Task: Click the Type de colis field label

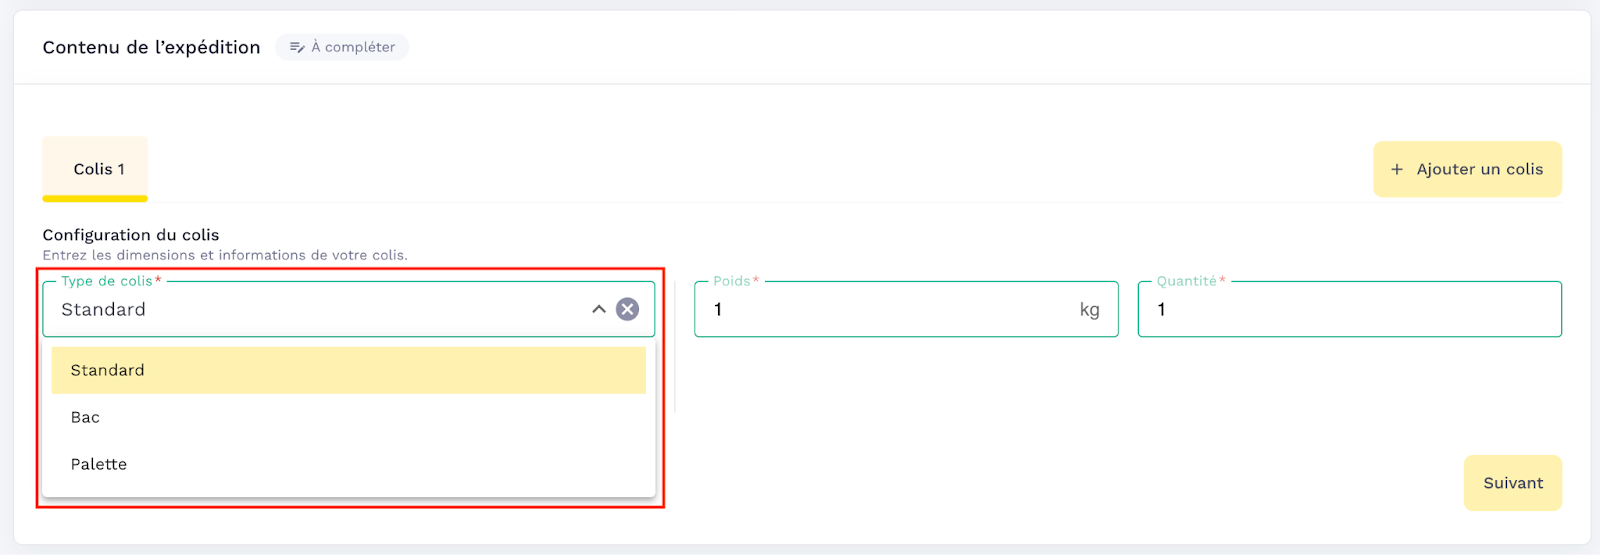Action: [x=107, y=281]
